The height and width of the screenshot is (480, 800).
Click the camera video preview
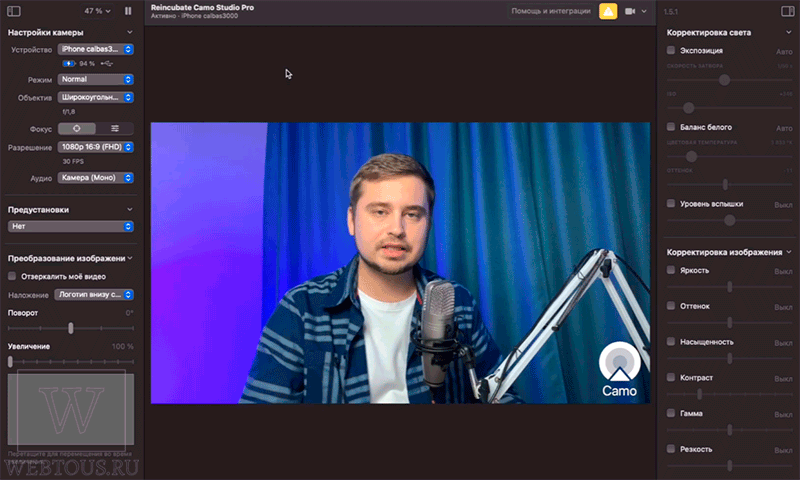[x=400, y=263]
